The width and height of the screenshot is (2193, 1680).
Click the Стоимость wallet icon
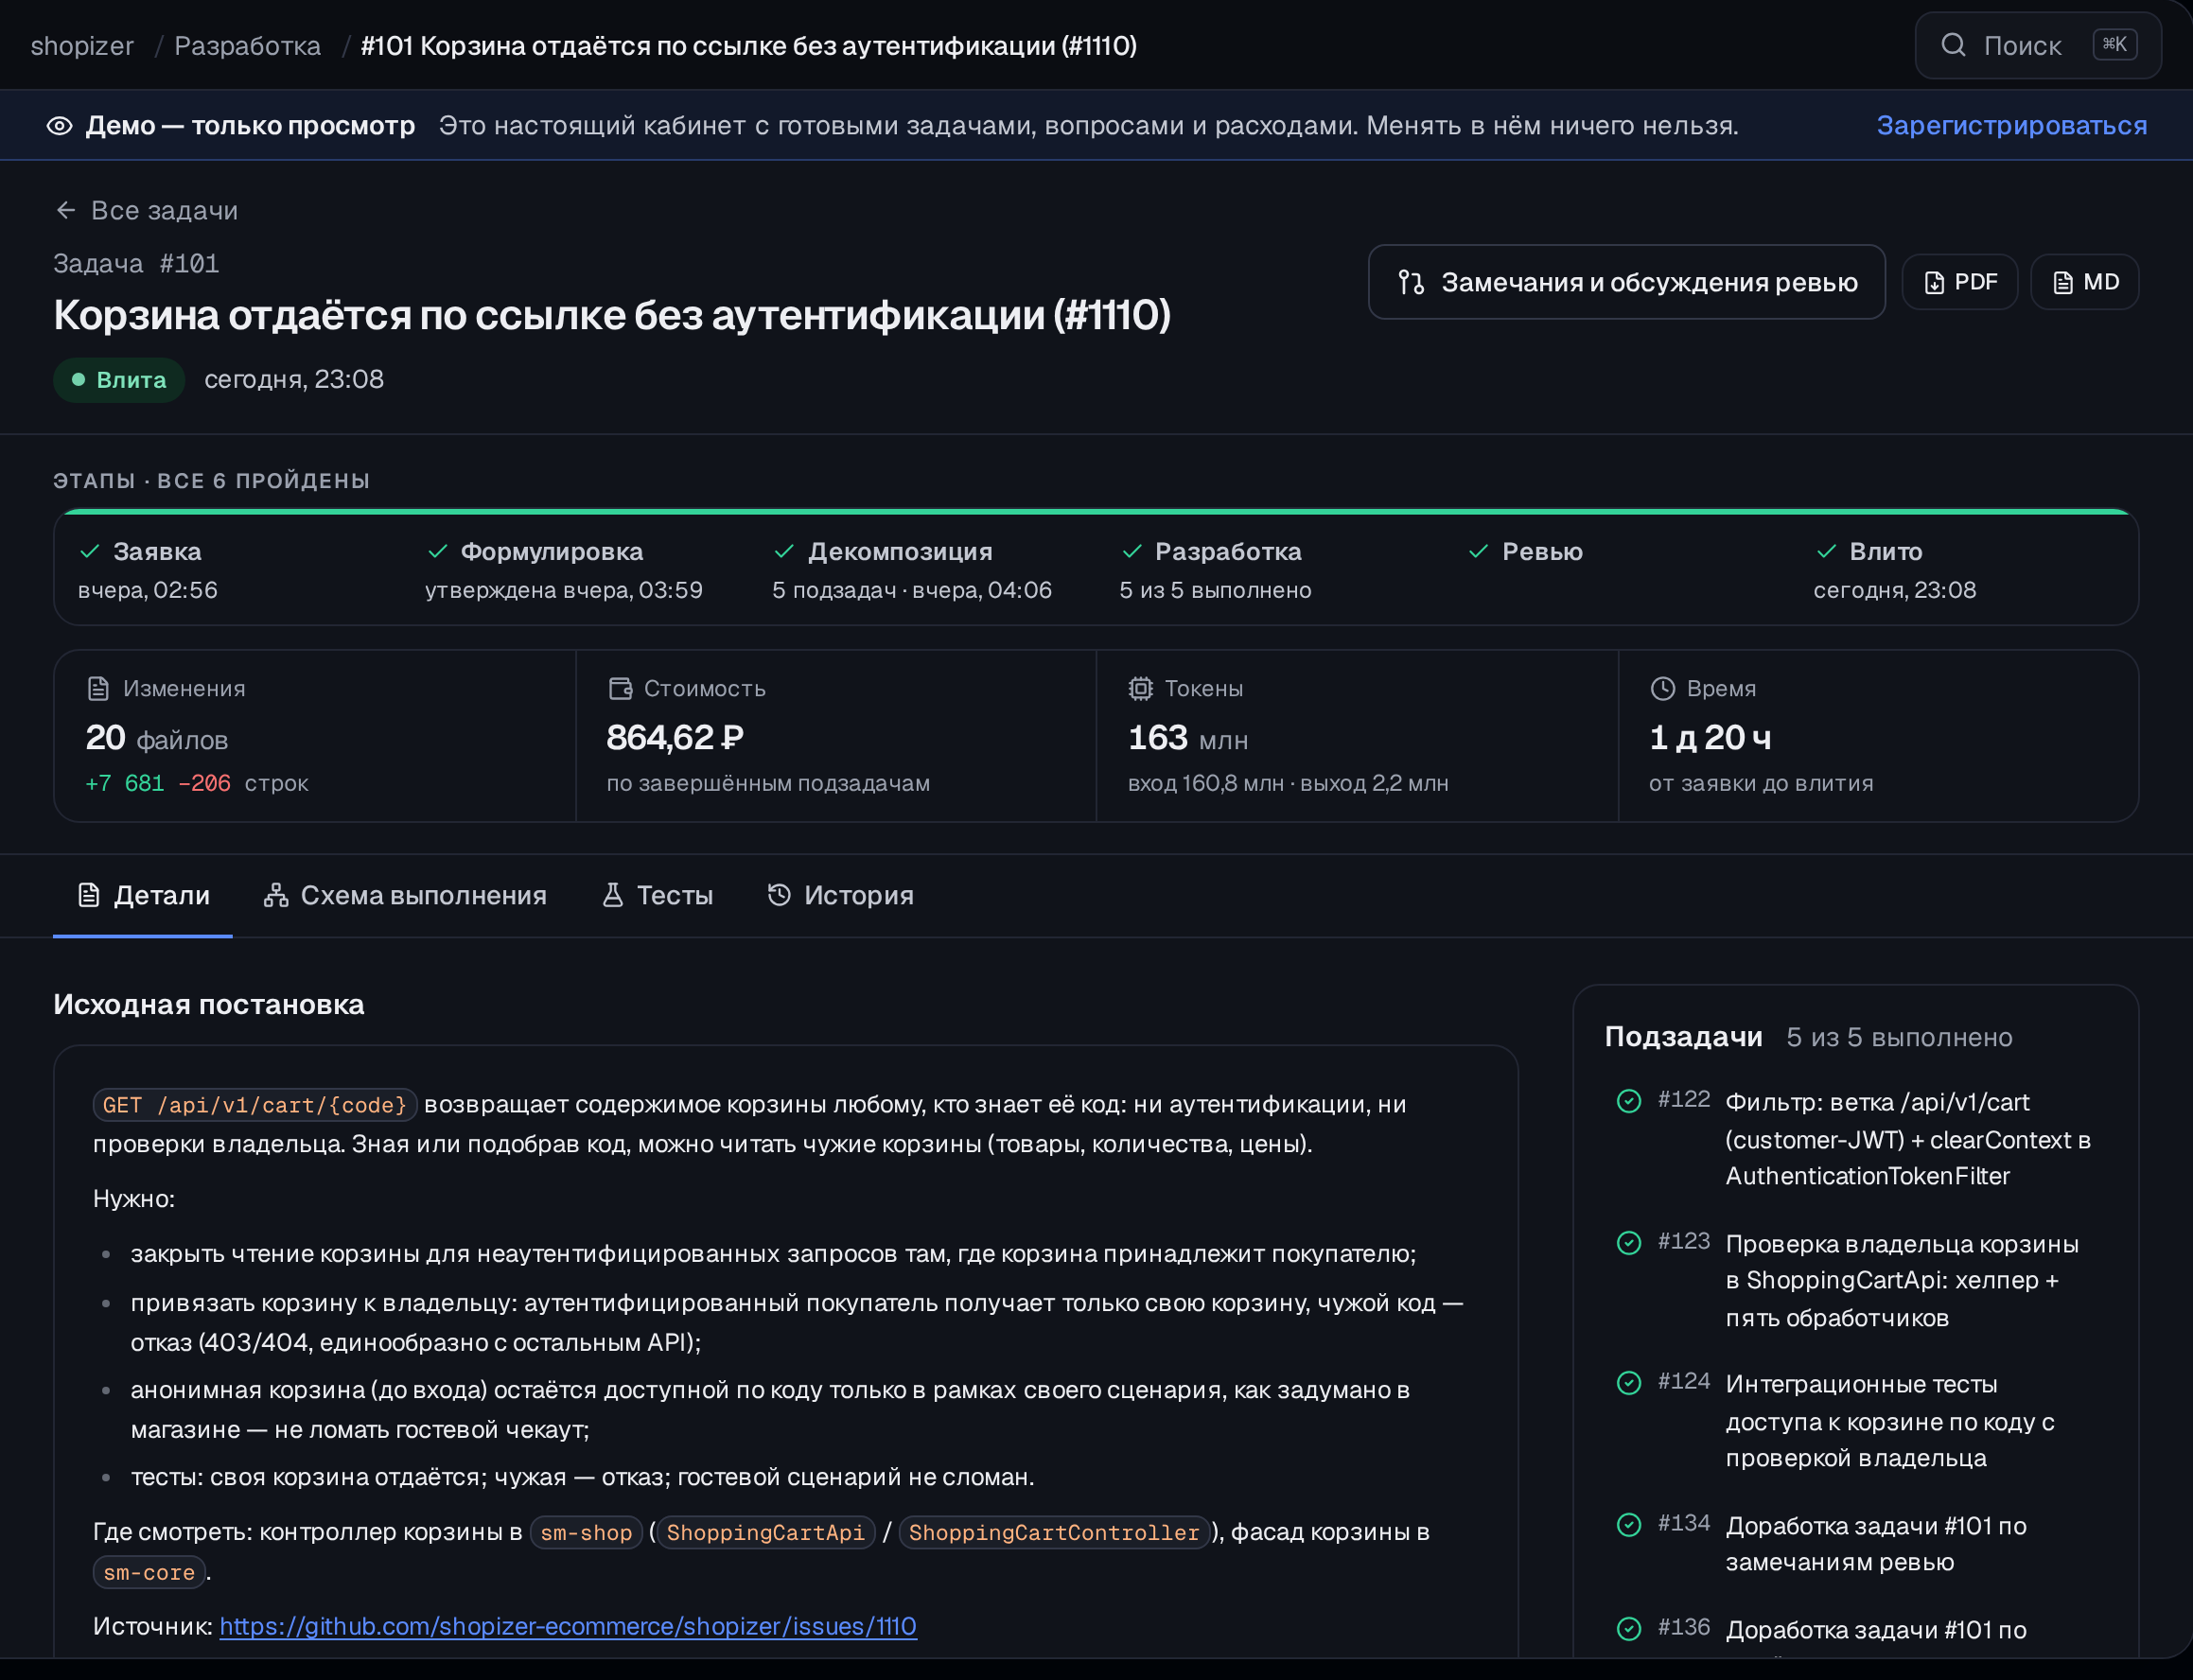[620, 688]
